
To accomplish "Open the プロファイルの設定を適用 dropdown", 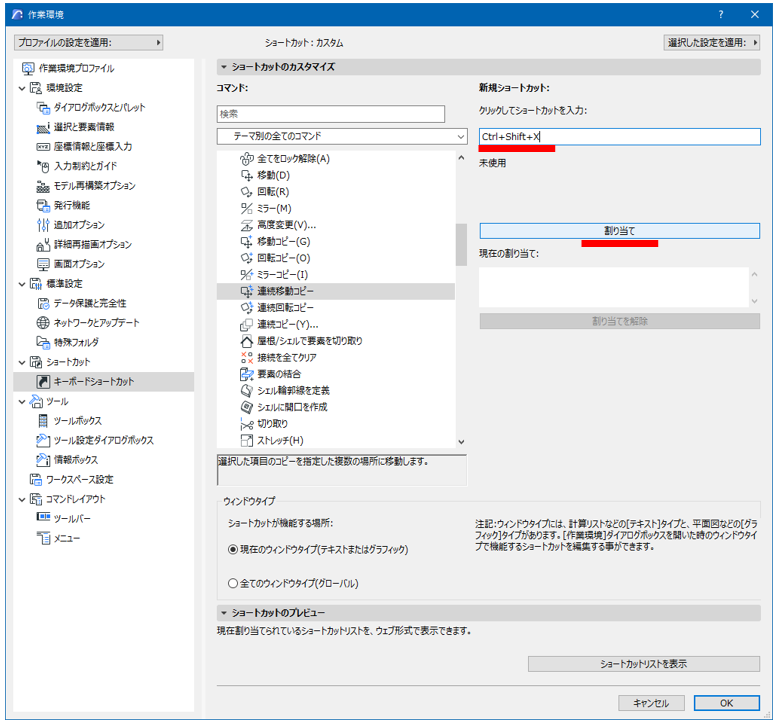I will click(89, 43).
